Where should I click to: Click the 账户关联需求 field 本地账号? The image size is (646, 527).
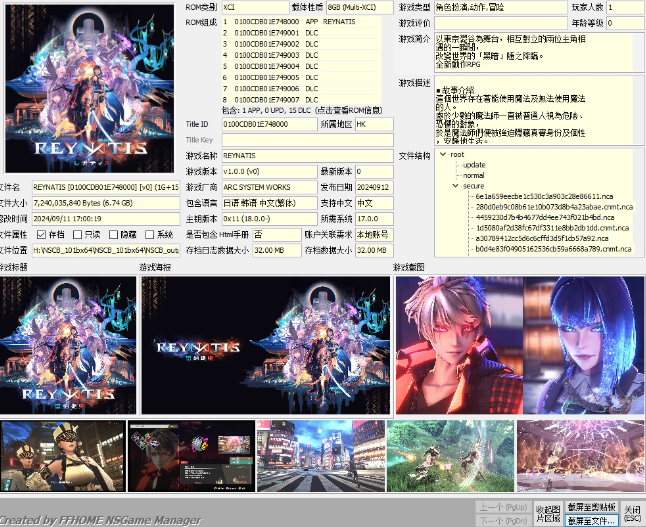(374, 234)
